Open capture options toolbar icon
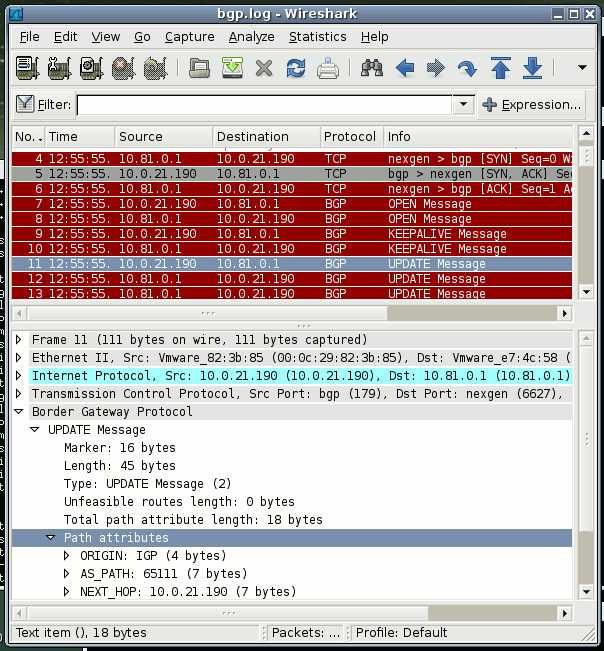This screenshot has width=604, height=651. (60, 68)
